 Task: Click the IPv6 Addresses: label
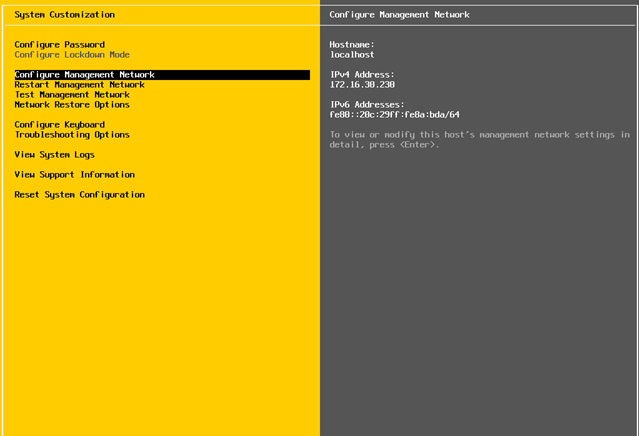point(367,105)
